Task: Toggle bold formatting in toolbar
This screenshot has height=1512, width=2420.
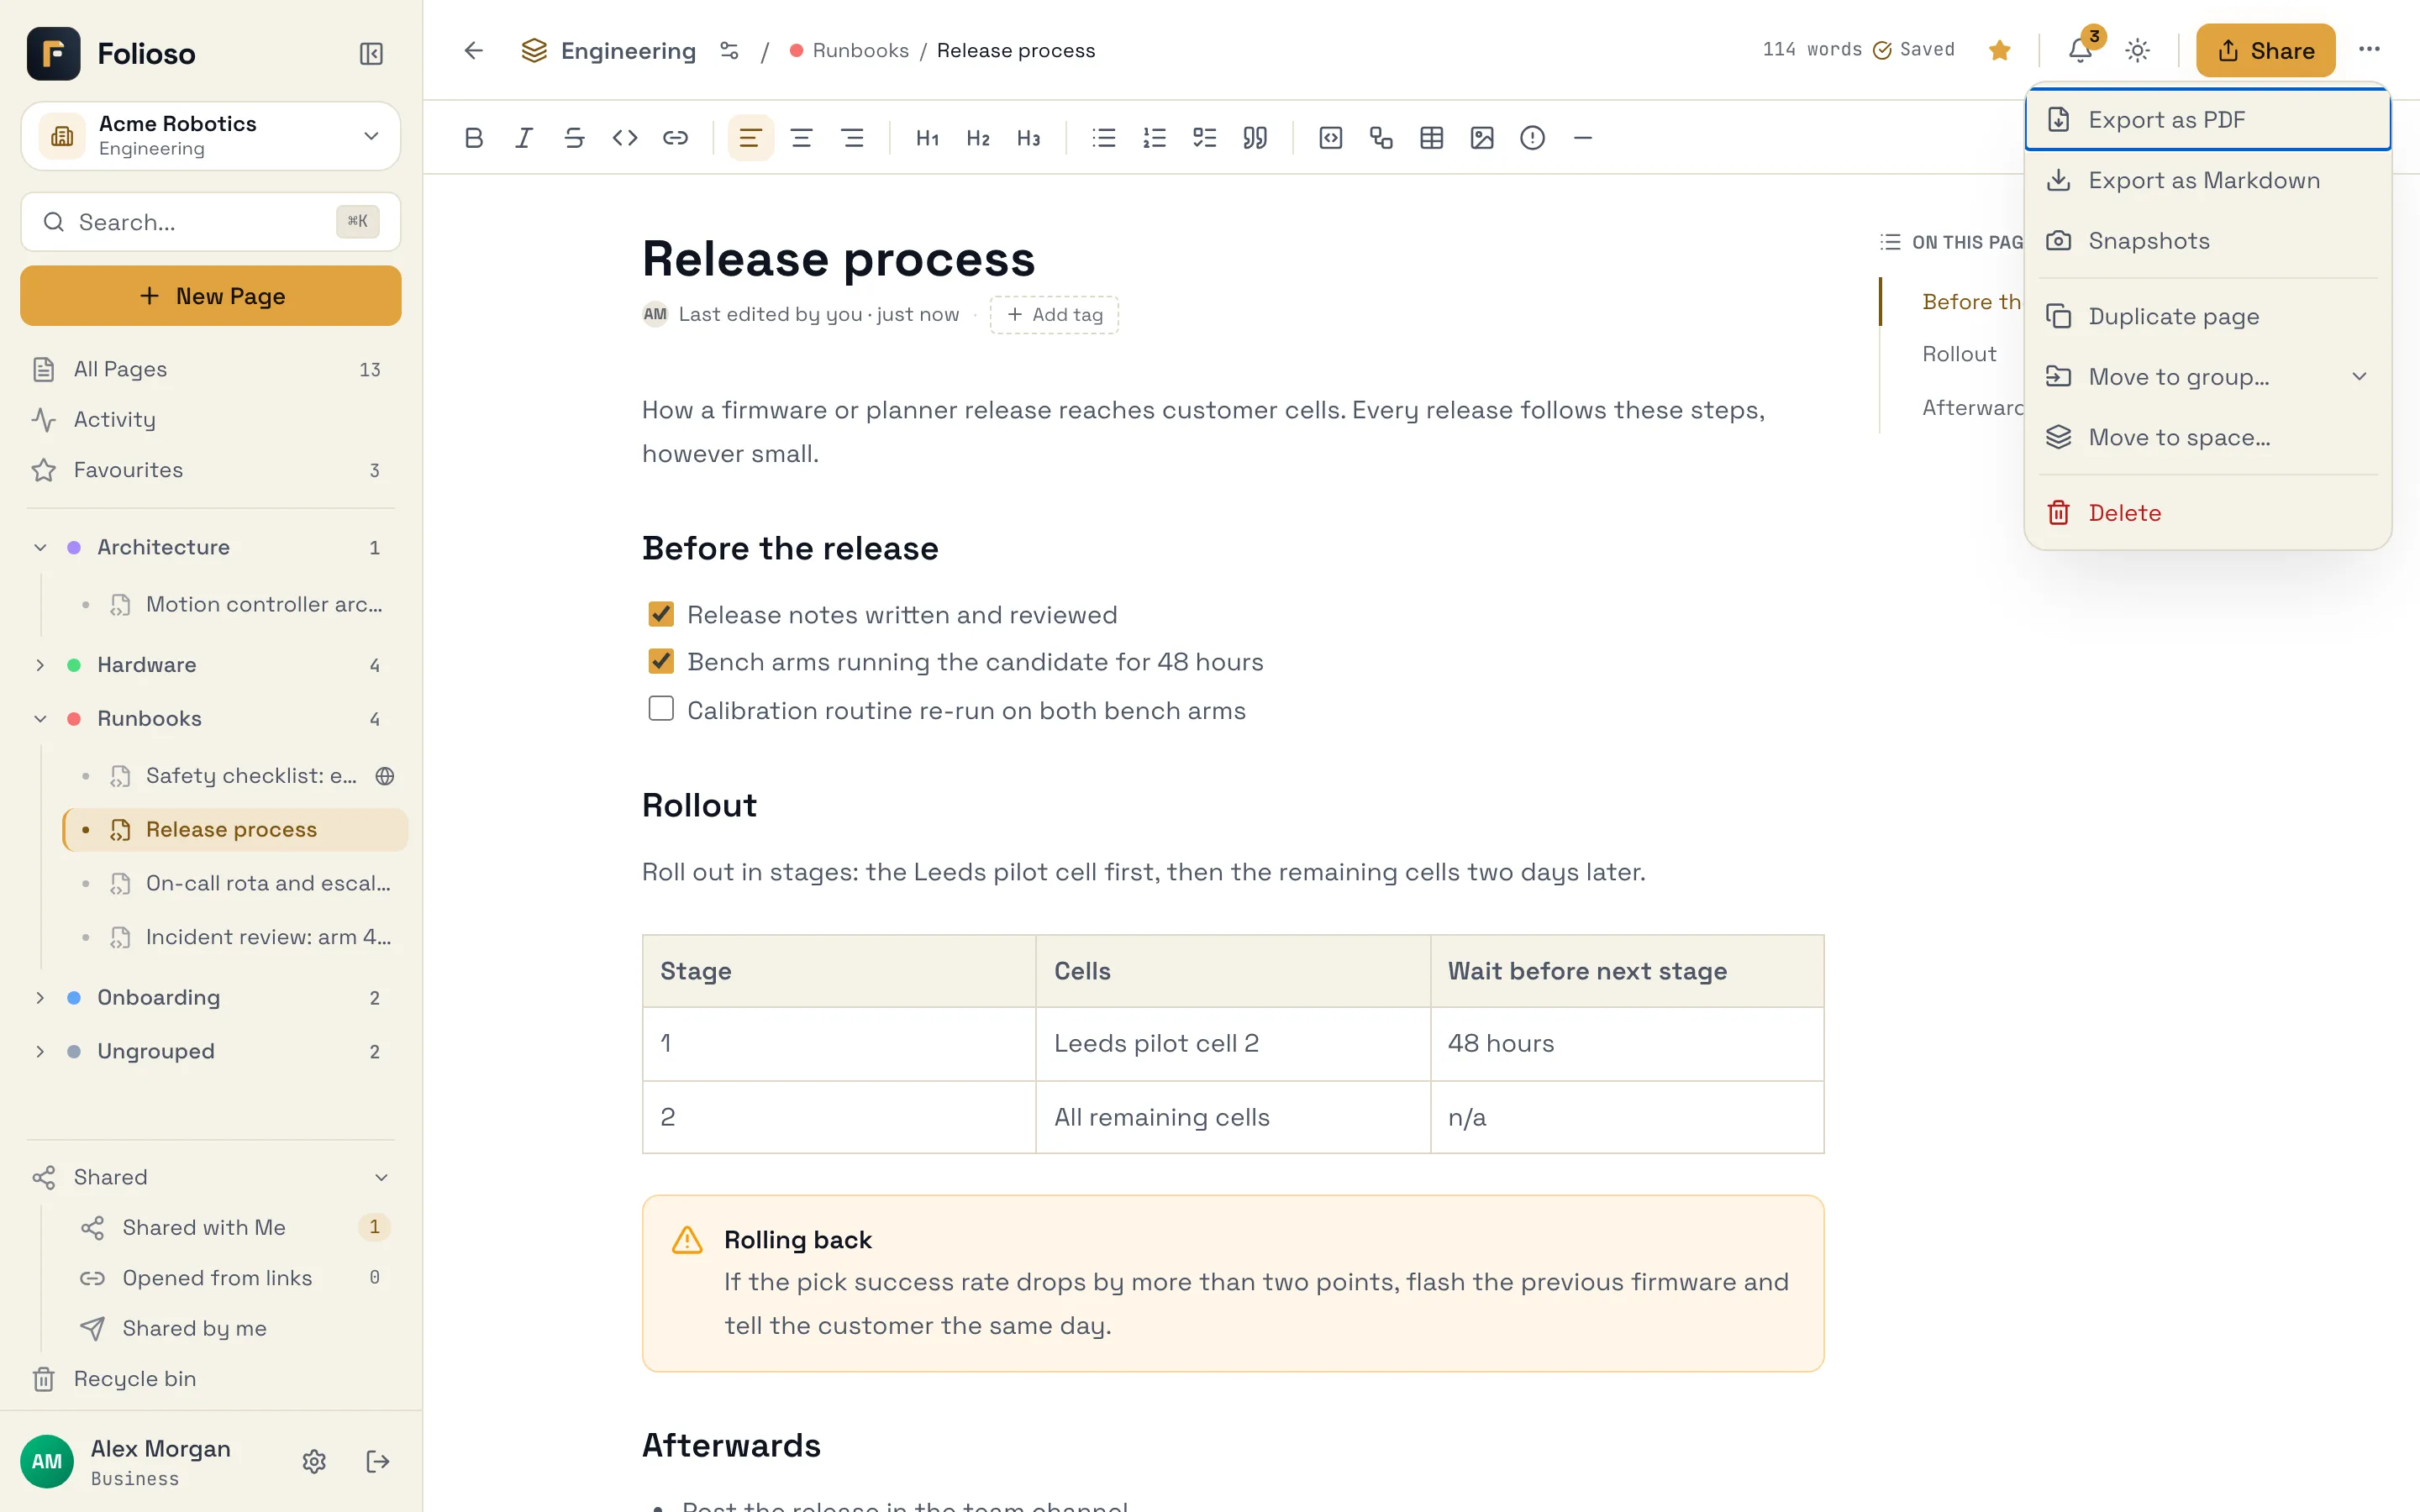Action: [x=474, y=138]
